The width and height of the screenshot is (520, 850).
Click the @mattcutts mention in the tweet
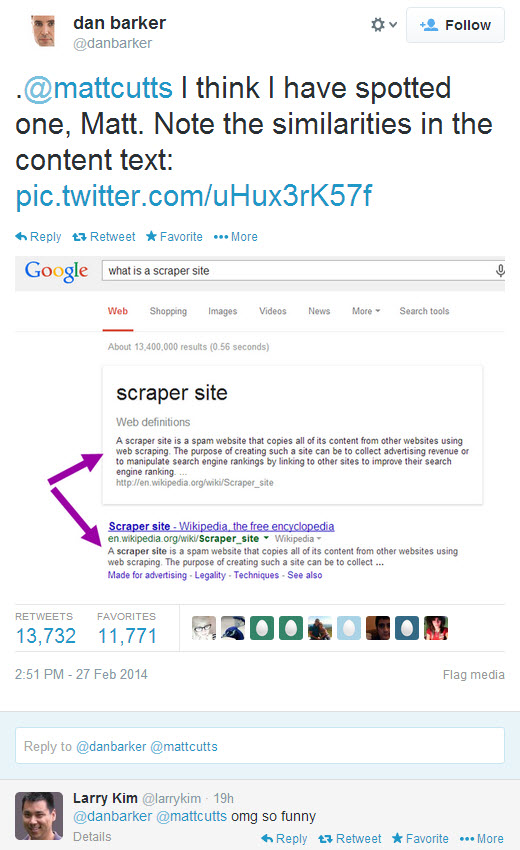point(98,88)
